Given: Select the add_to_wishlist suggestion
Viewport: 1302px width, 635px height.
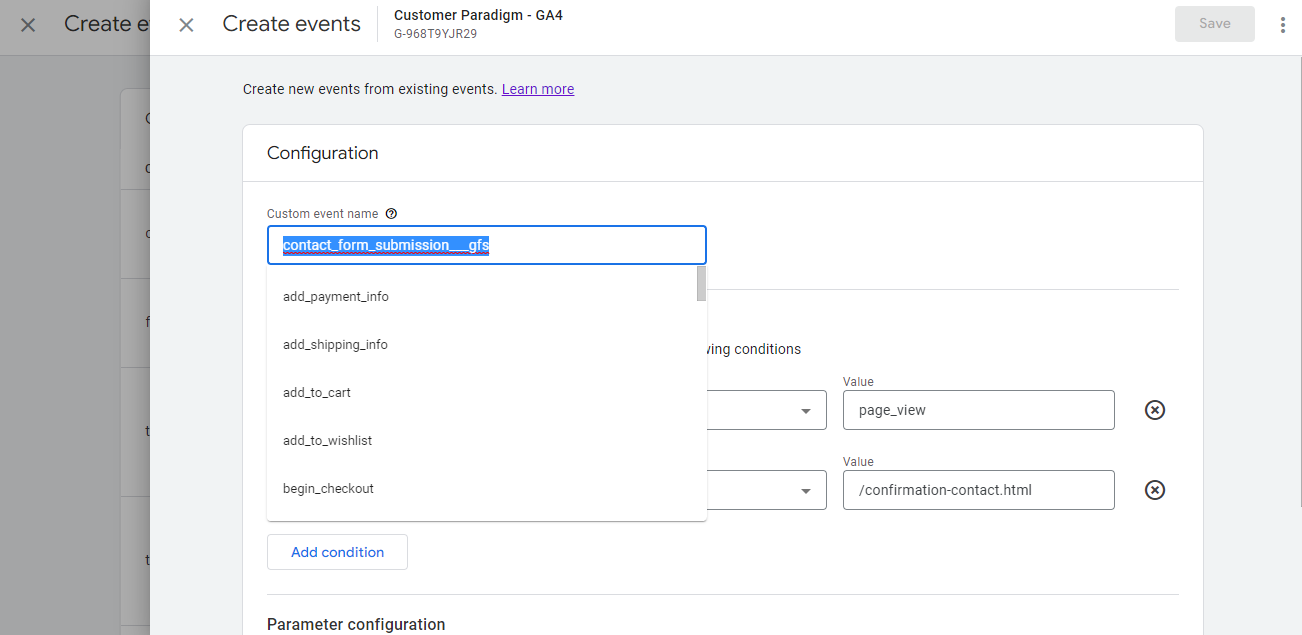Looking at the screenshot, I should [327, 441].
